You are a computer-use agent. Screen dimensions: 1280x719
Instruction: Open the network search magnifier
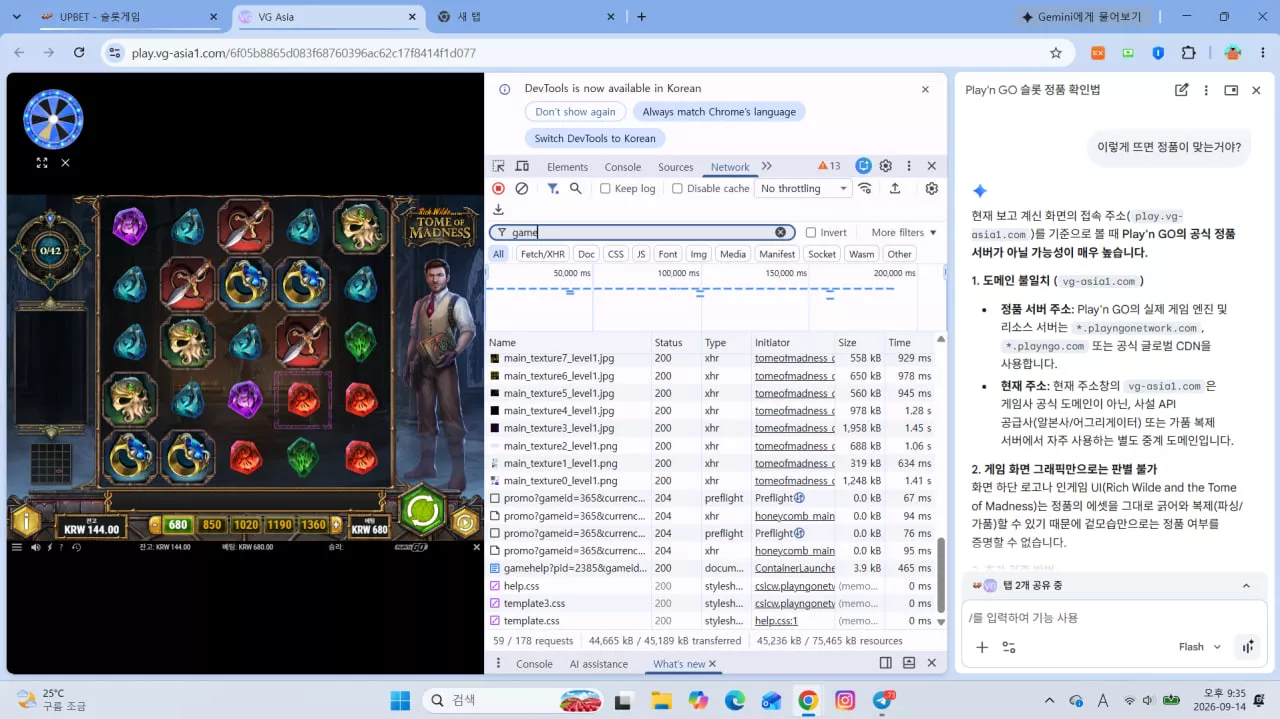pyautogui.click(x=576, y=188)
